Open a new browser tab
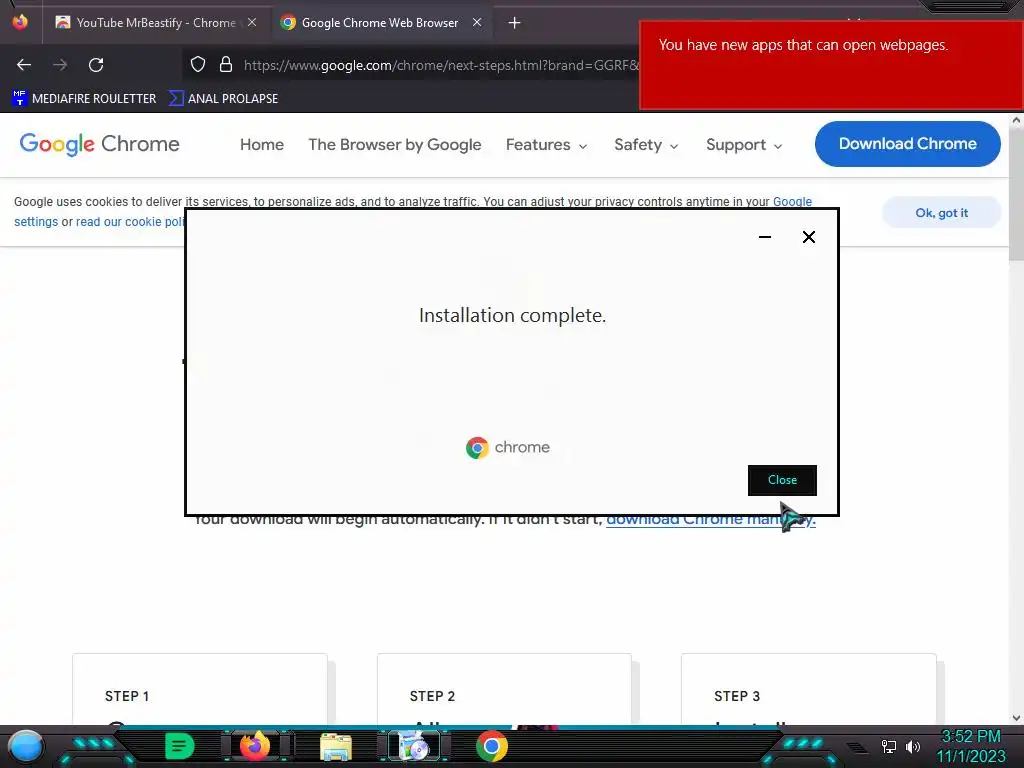This screenshot has width=1024, height=768. [x=515, y=23]
